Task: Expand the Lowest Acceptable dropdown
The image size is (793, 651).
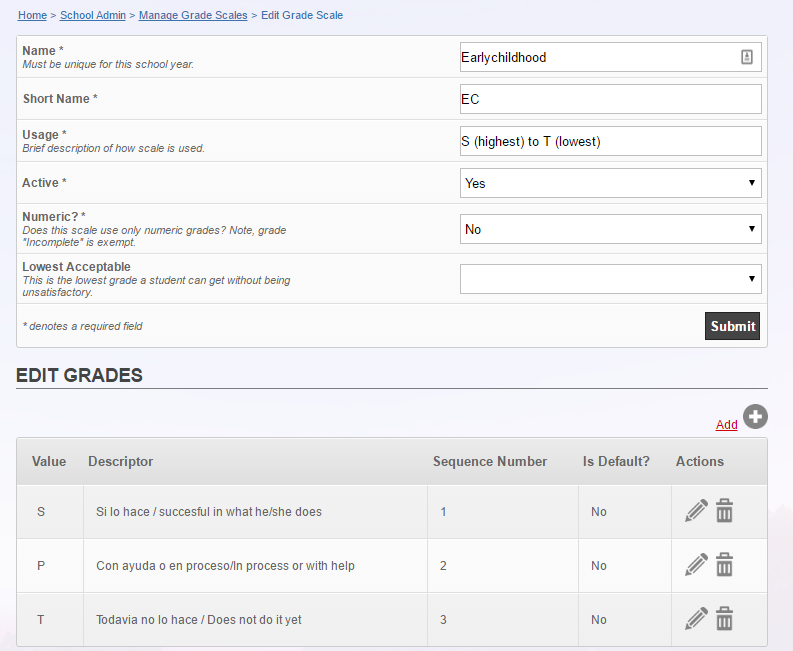Action: click(610, 279)
